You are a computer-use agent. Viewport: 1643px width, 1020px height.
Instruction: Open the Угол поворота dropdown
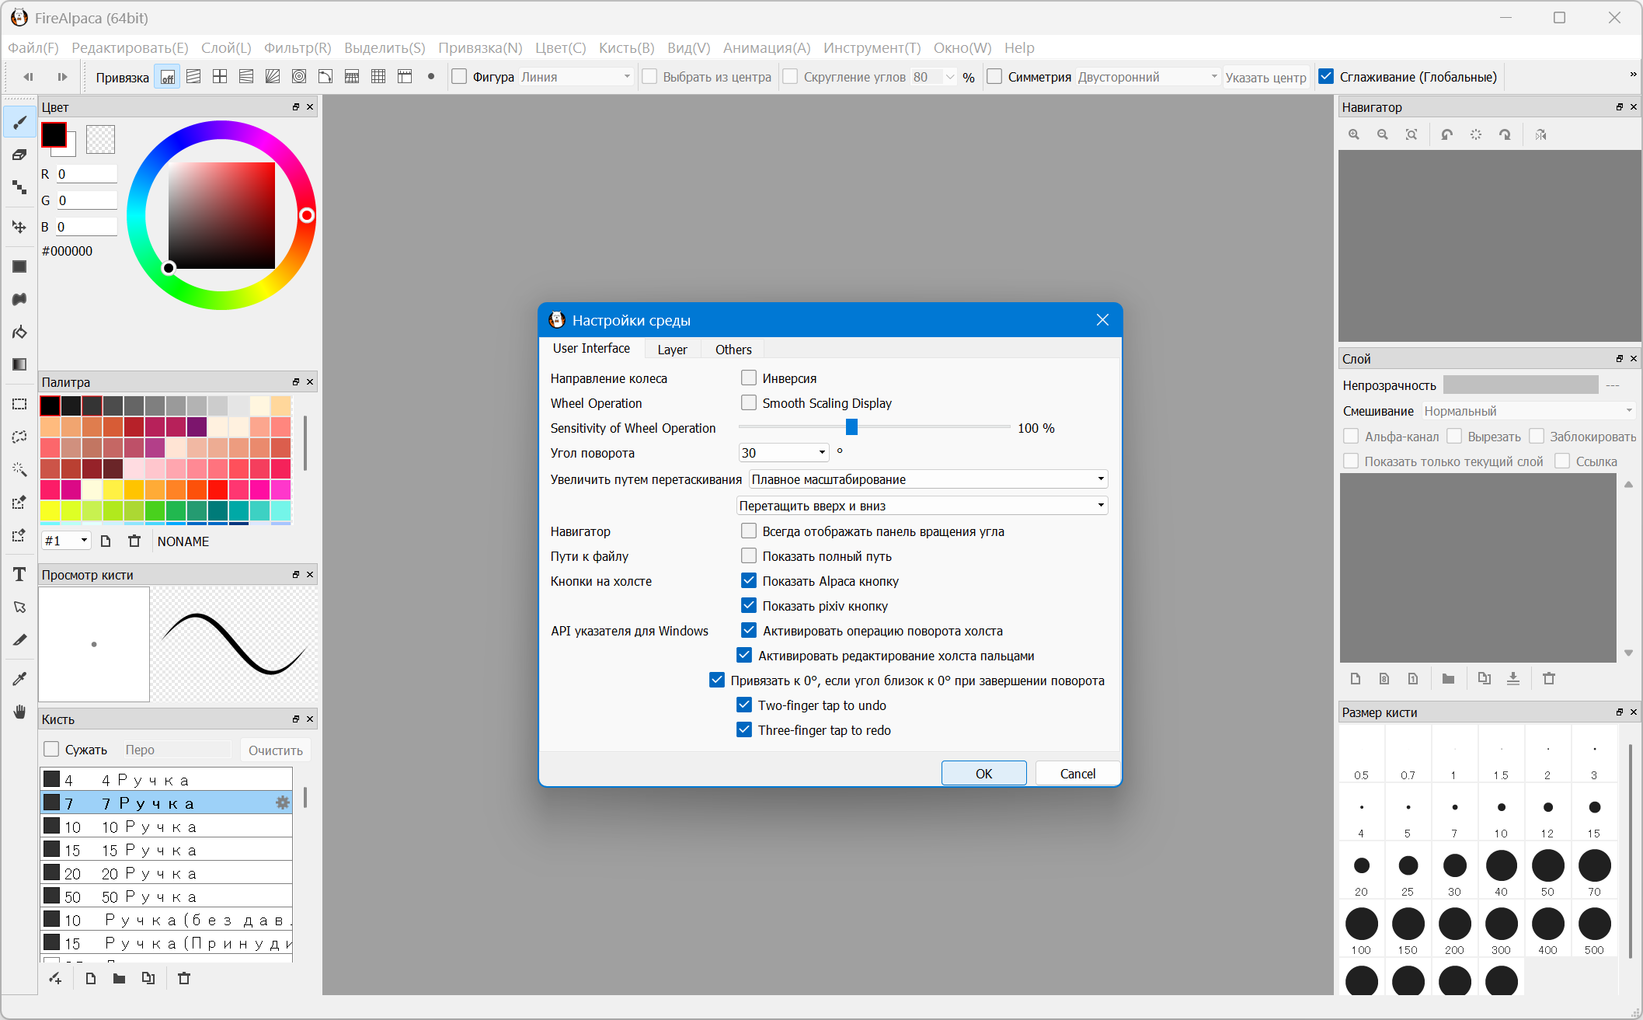point(784,453)
